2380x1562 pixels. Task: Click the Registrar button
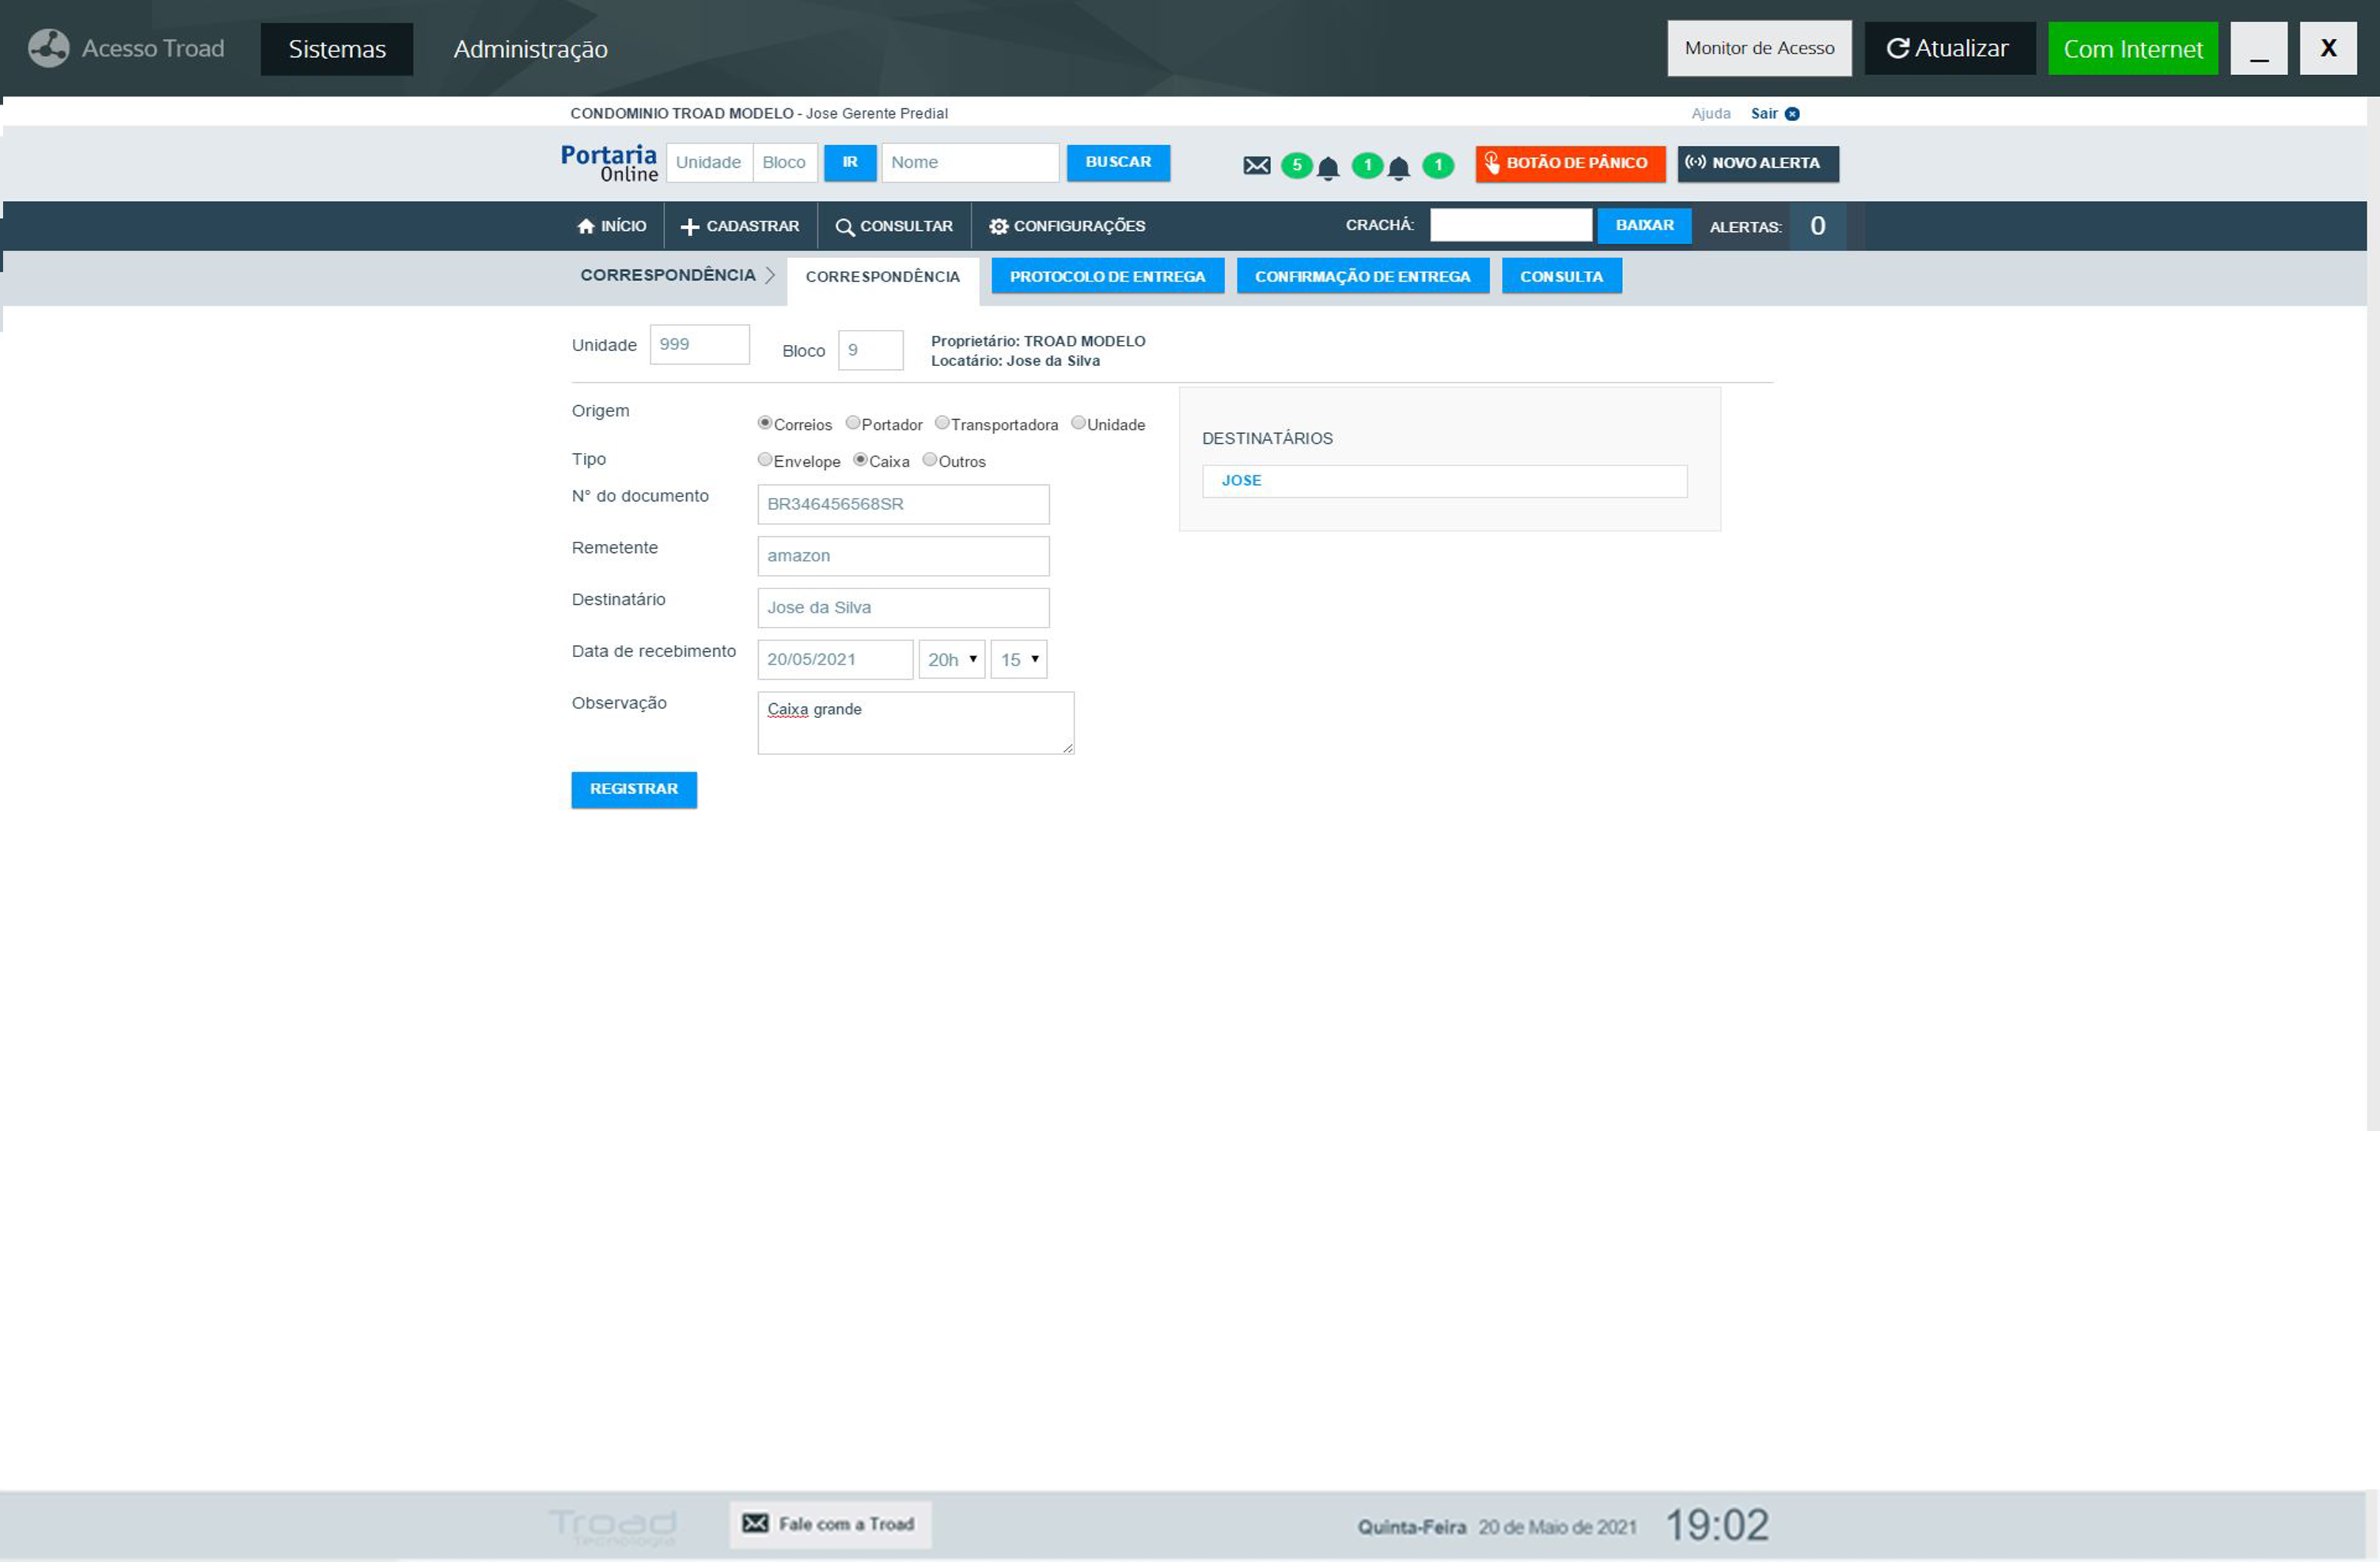coord(633,789)
